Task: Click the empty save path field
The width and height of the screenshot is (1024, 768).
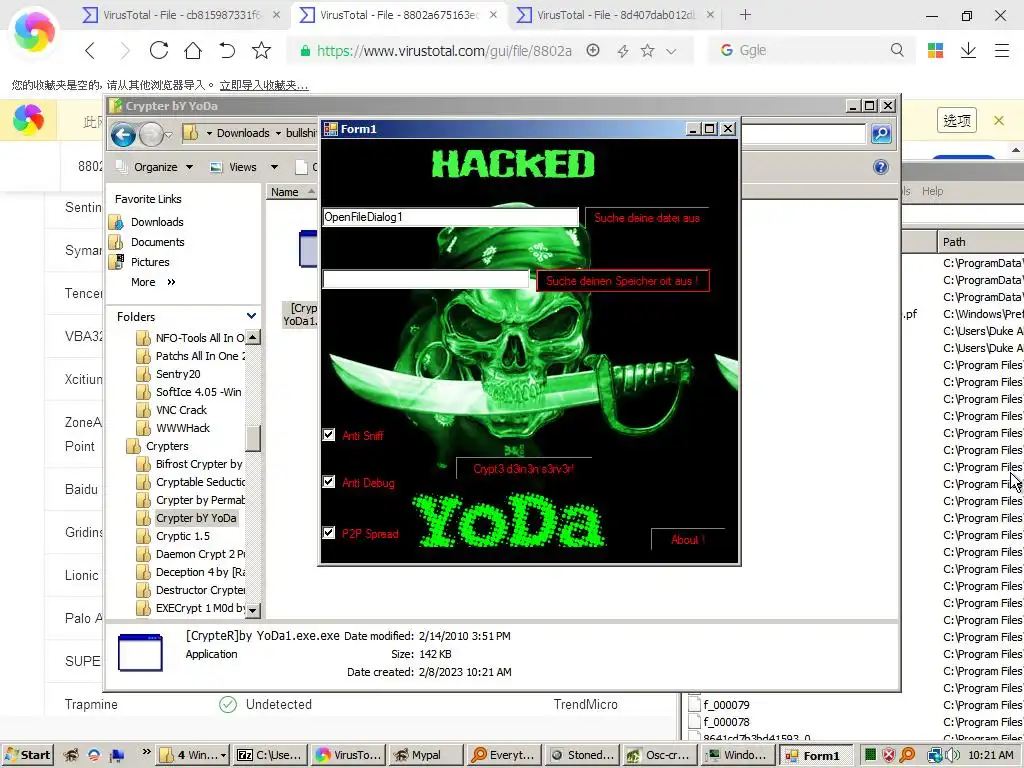Action: click(x=426, y=280)
